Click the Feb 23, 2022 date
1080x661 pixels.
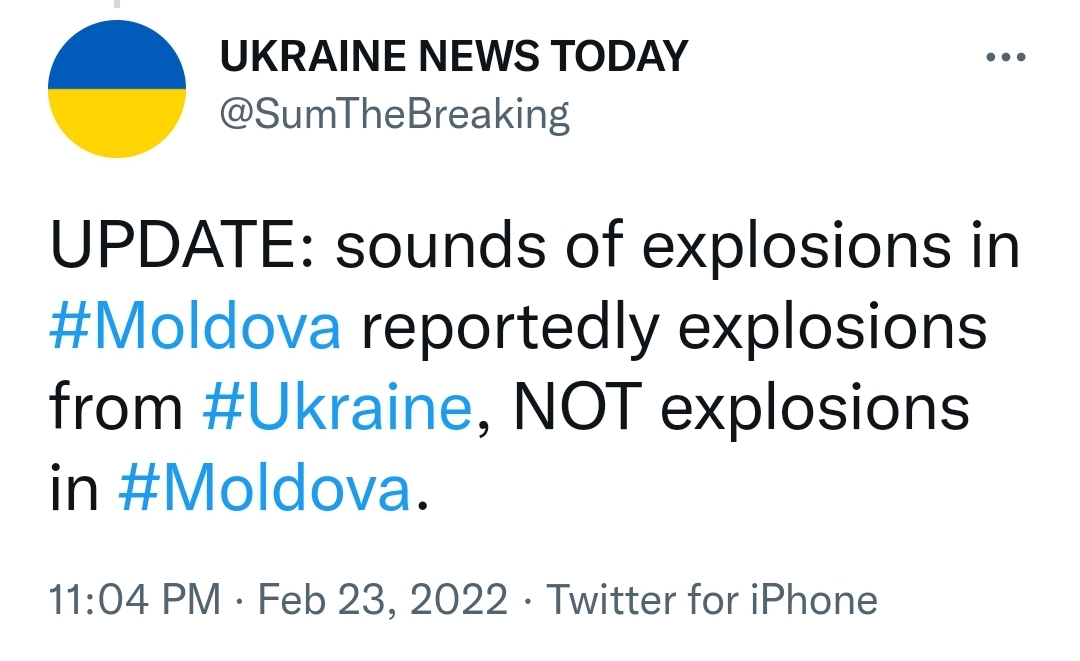383,600
